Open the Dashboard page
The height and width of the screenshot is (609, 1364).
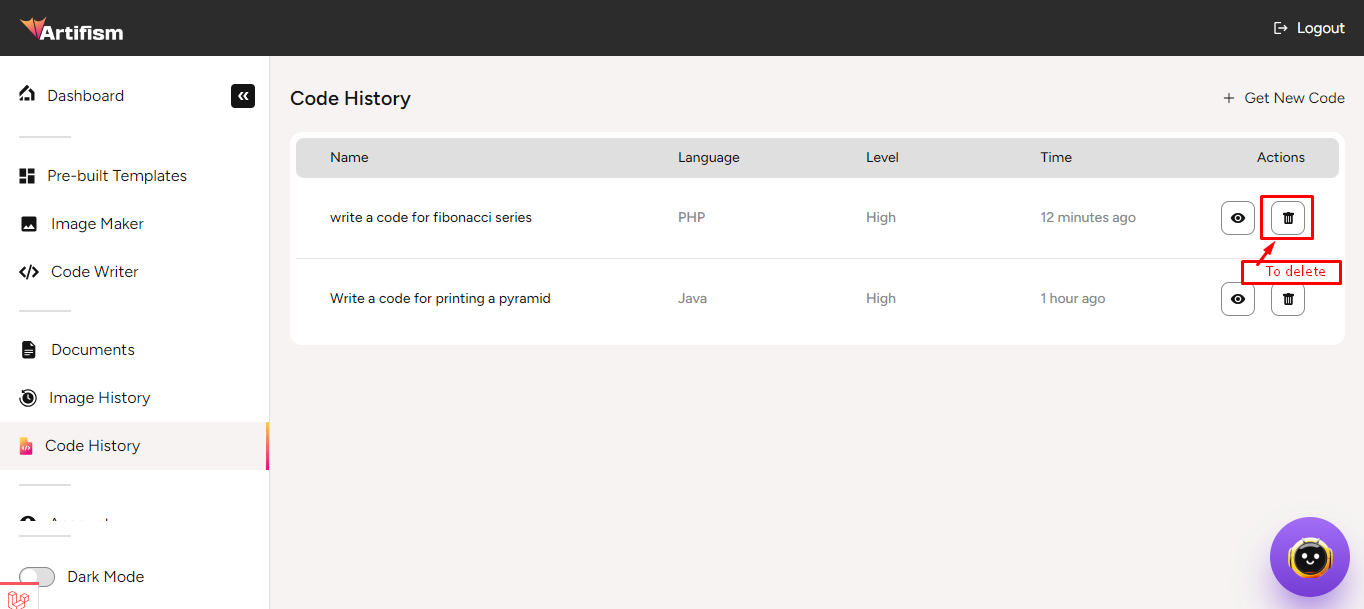(85, 96)
